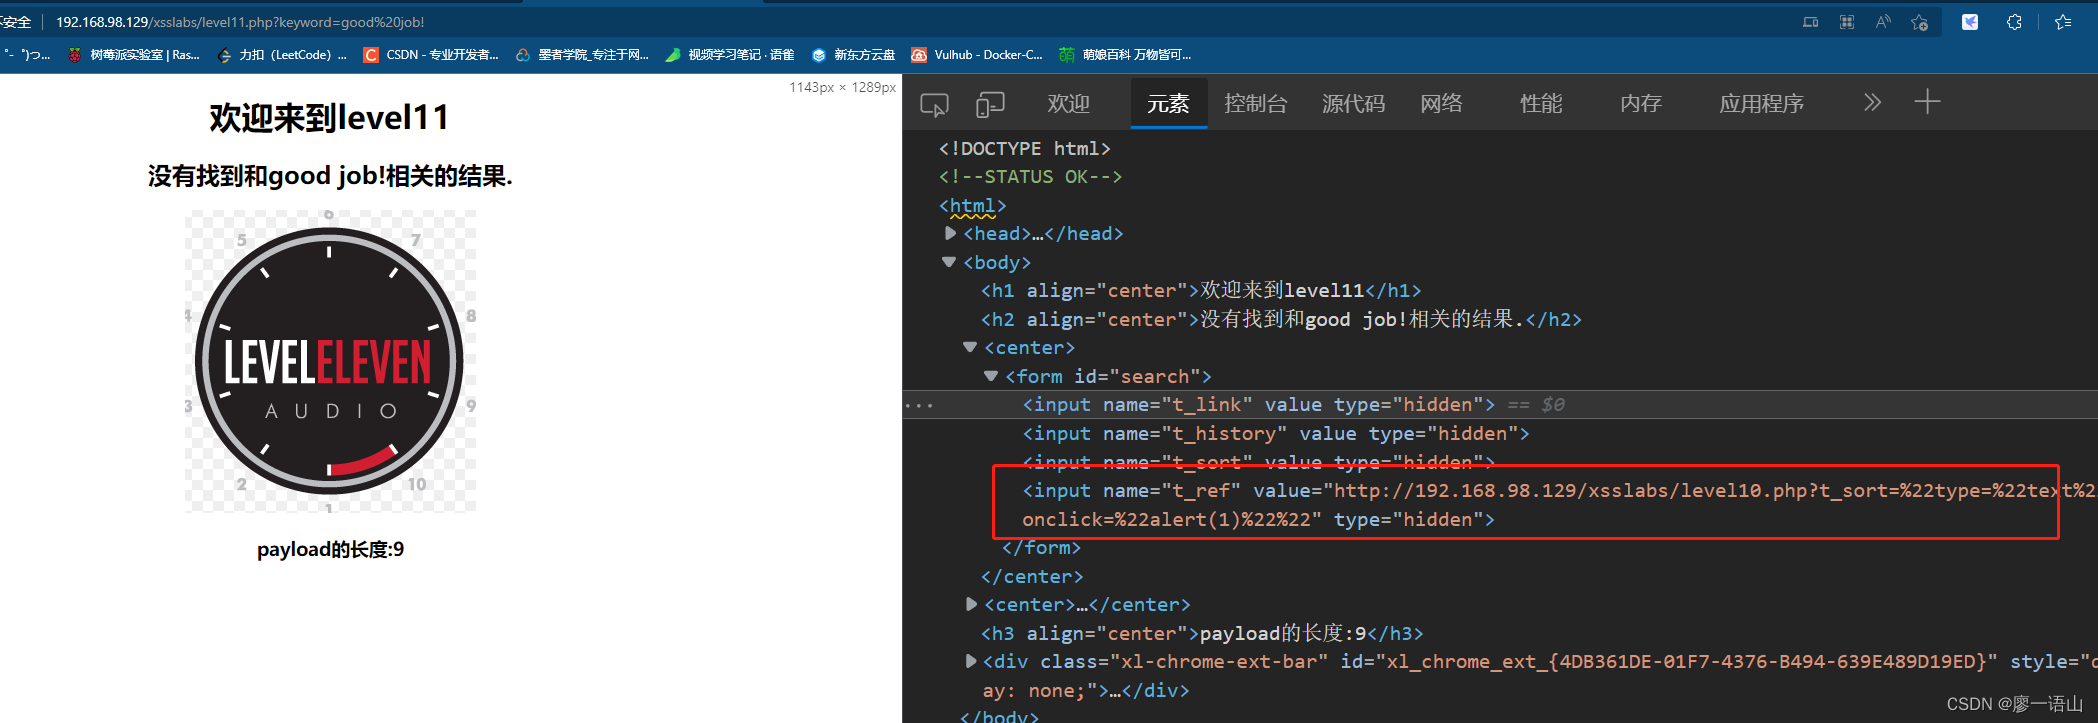The image size is (2098, 723).
Task: Open the 墨者学院 bookmark
Action: coord(581,55)
